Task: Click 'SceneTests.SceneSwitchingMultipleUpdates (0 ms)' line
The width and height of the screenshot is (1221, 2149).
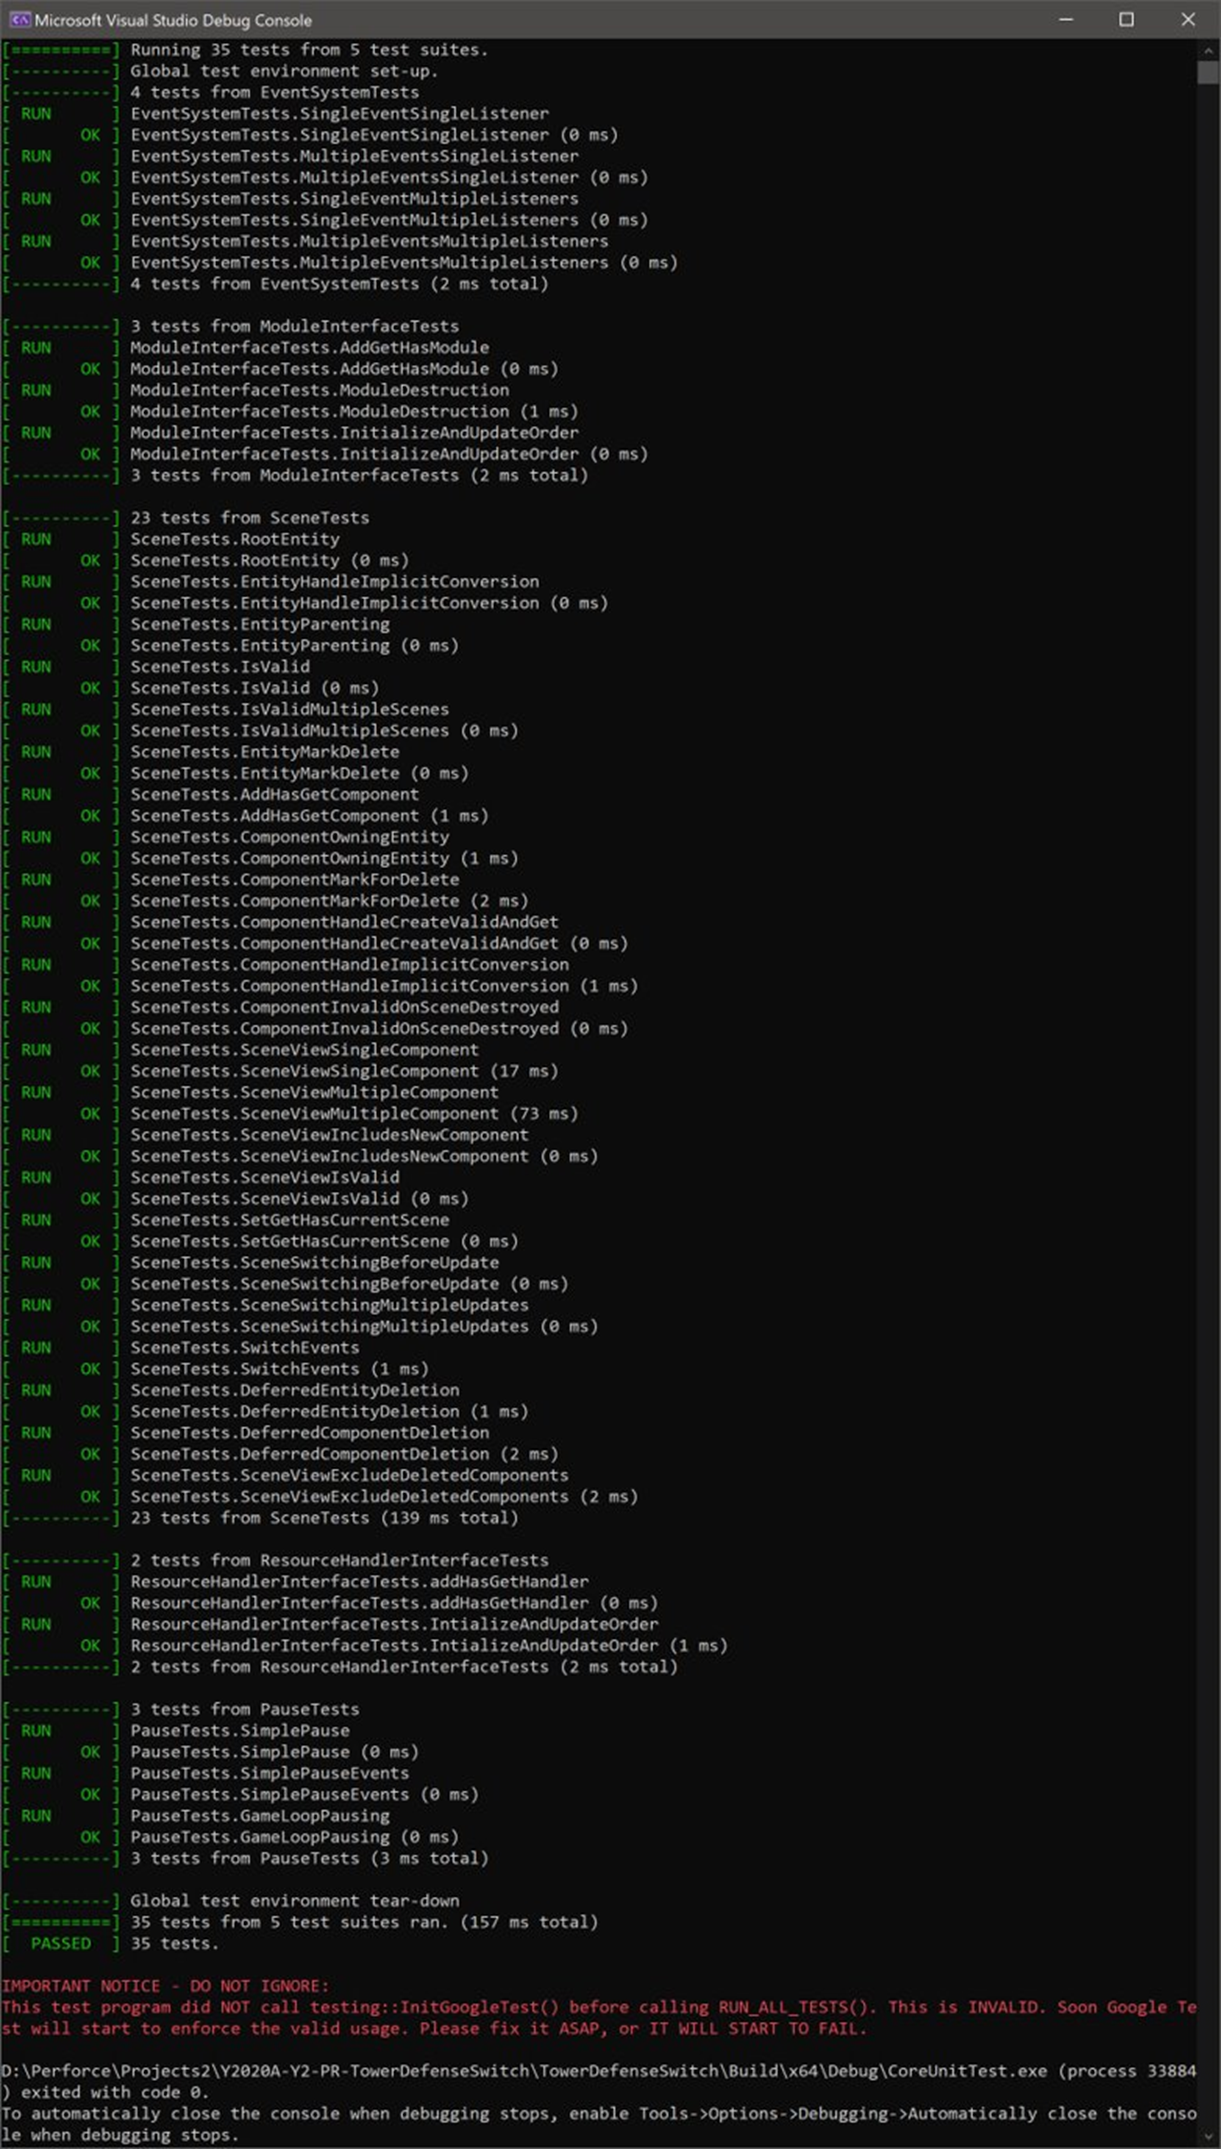Action: pyautogui.click(x=364, y=1327)
